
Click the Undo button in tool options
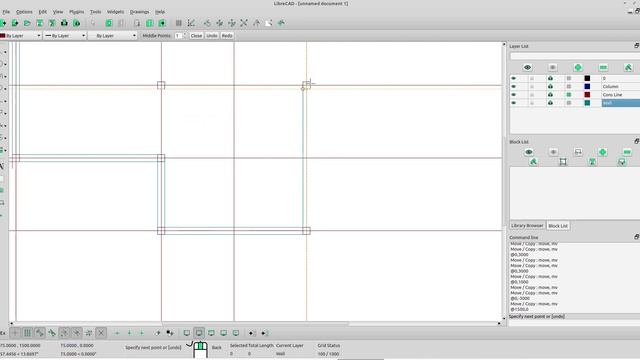point(212,36)
